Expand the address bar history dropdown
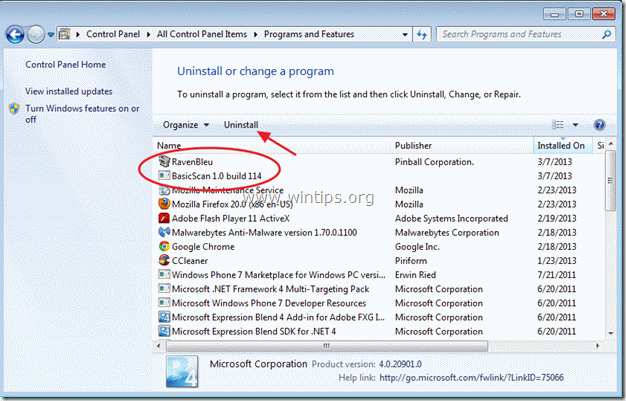Image resolution: width=626 pixels, height=401 pixels. [405, 35]
